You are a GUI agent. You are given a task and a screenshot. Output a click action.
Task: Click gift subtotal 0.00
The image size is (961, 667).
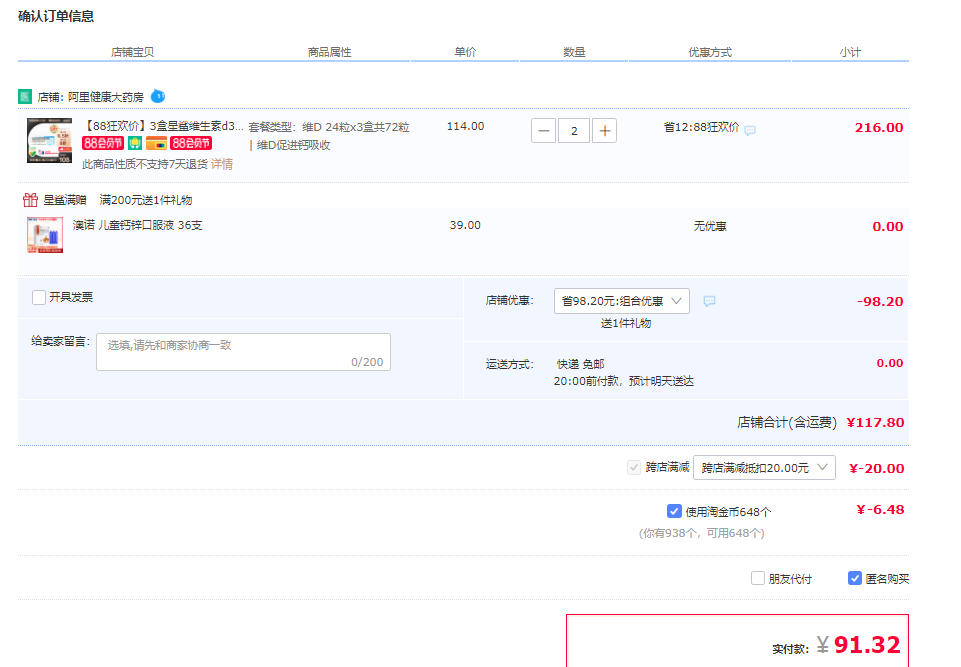click(x=887, y=226)
